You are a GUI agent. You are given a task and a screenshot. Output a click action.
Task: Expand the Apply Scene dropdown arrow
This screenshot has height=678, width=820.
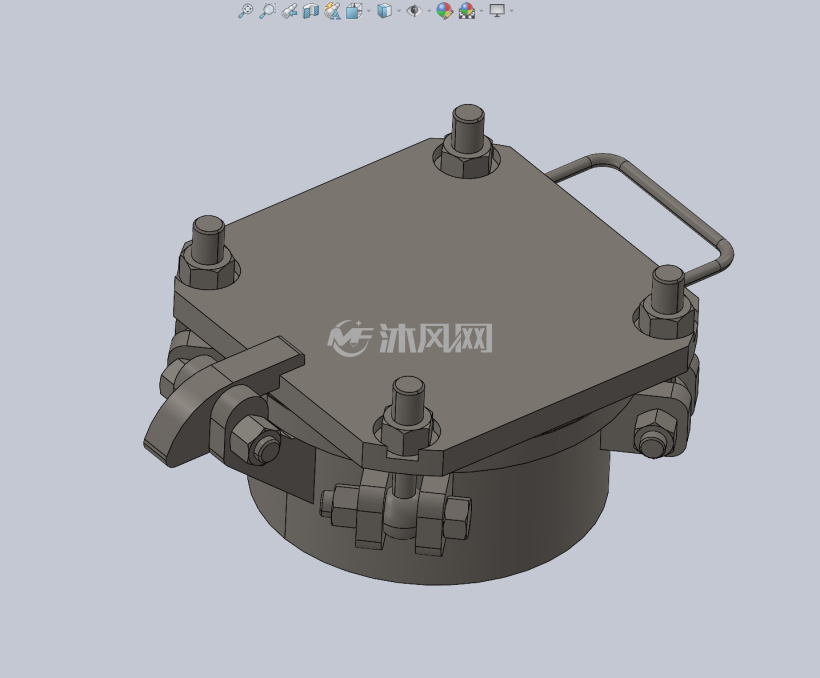tap(481, 11)
